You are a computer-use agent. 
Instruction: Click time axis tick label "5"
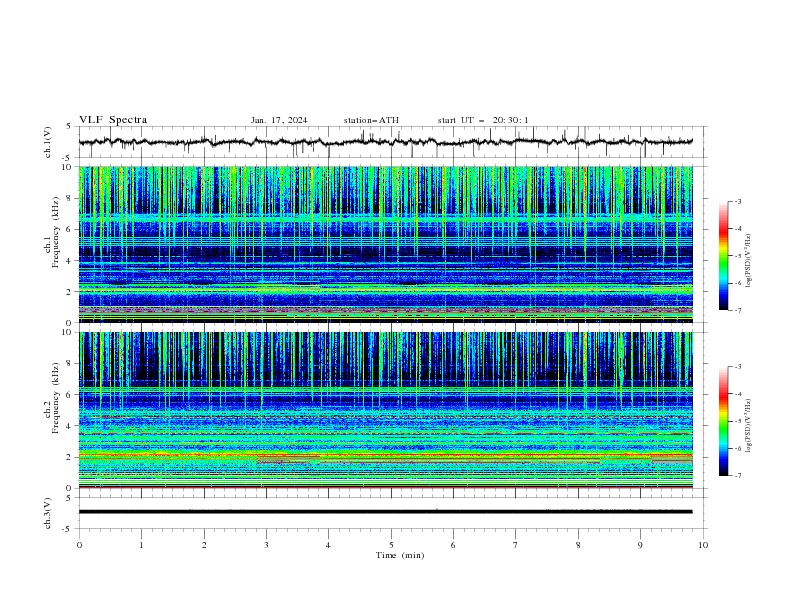click(x=391, y=545)
